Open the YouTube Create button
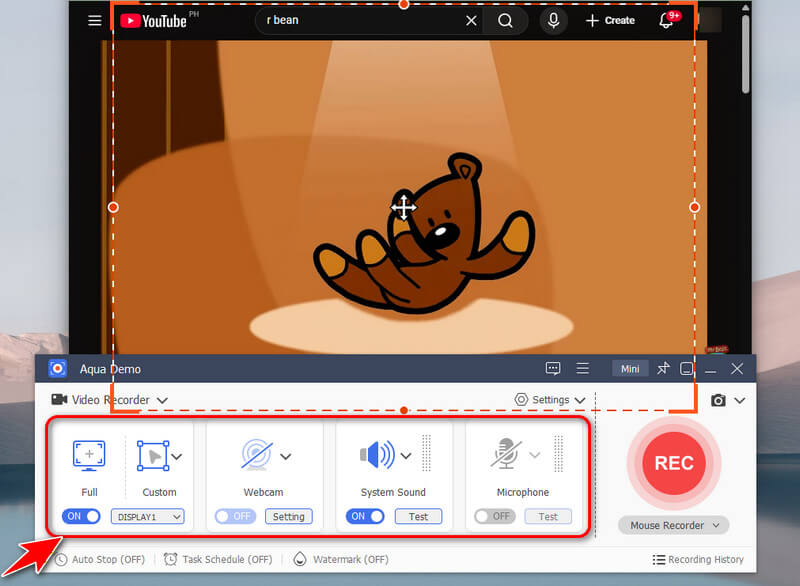The width and height of the screenshot is (800, 586). point(610,20)
